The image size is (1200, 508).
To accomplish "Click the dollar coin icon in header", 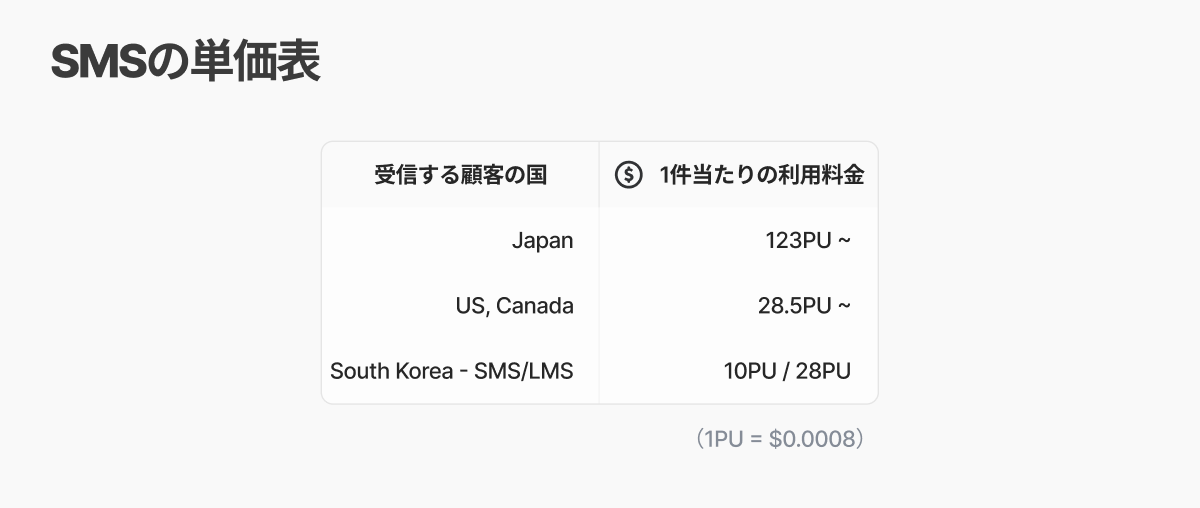I will point(628,175).
